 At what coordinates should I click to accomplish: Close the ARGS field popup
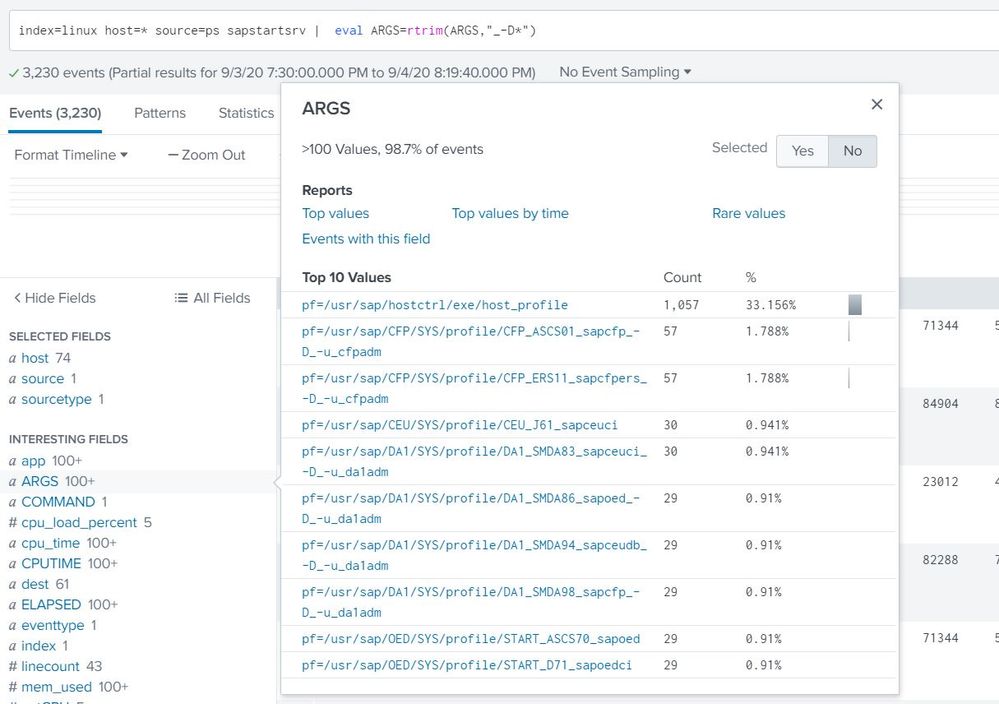(877, 104)
